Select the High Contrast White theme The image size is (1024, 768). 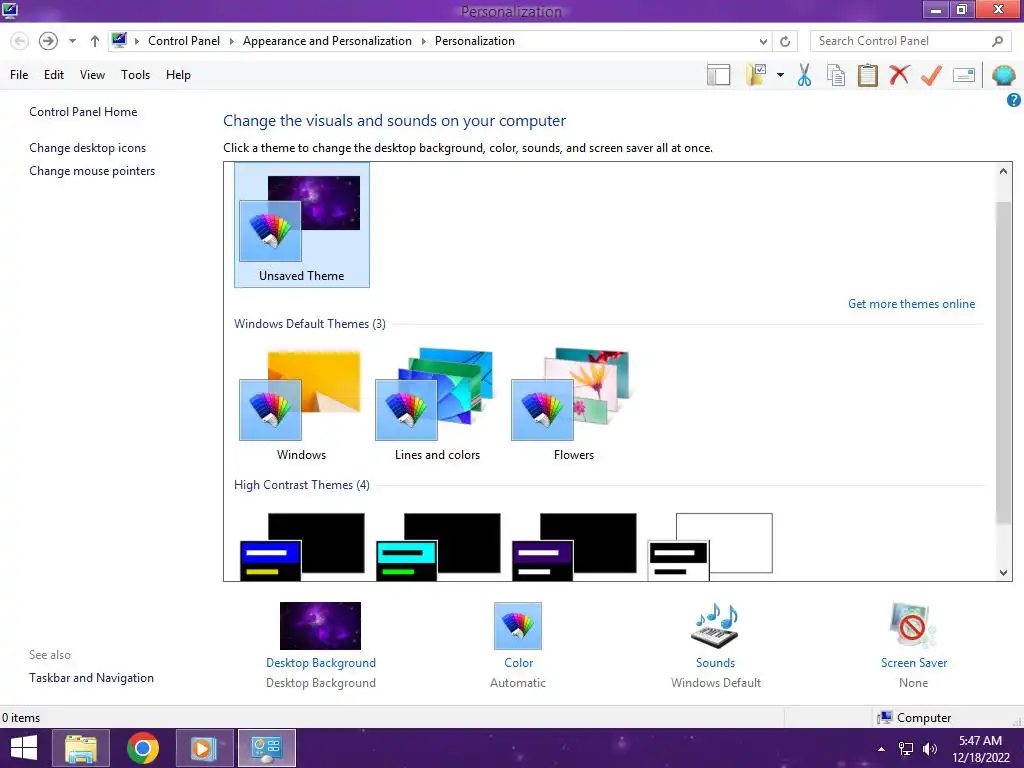710,547
